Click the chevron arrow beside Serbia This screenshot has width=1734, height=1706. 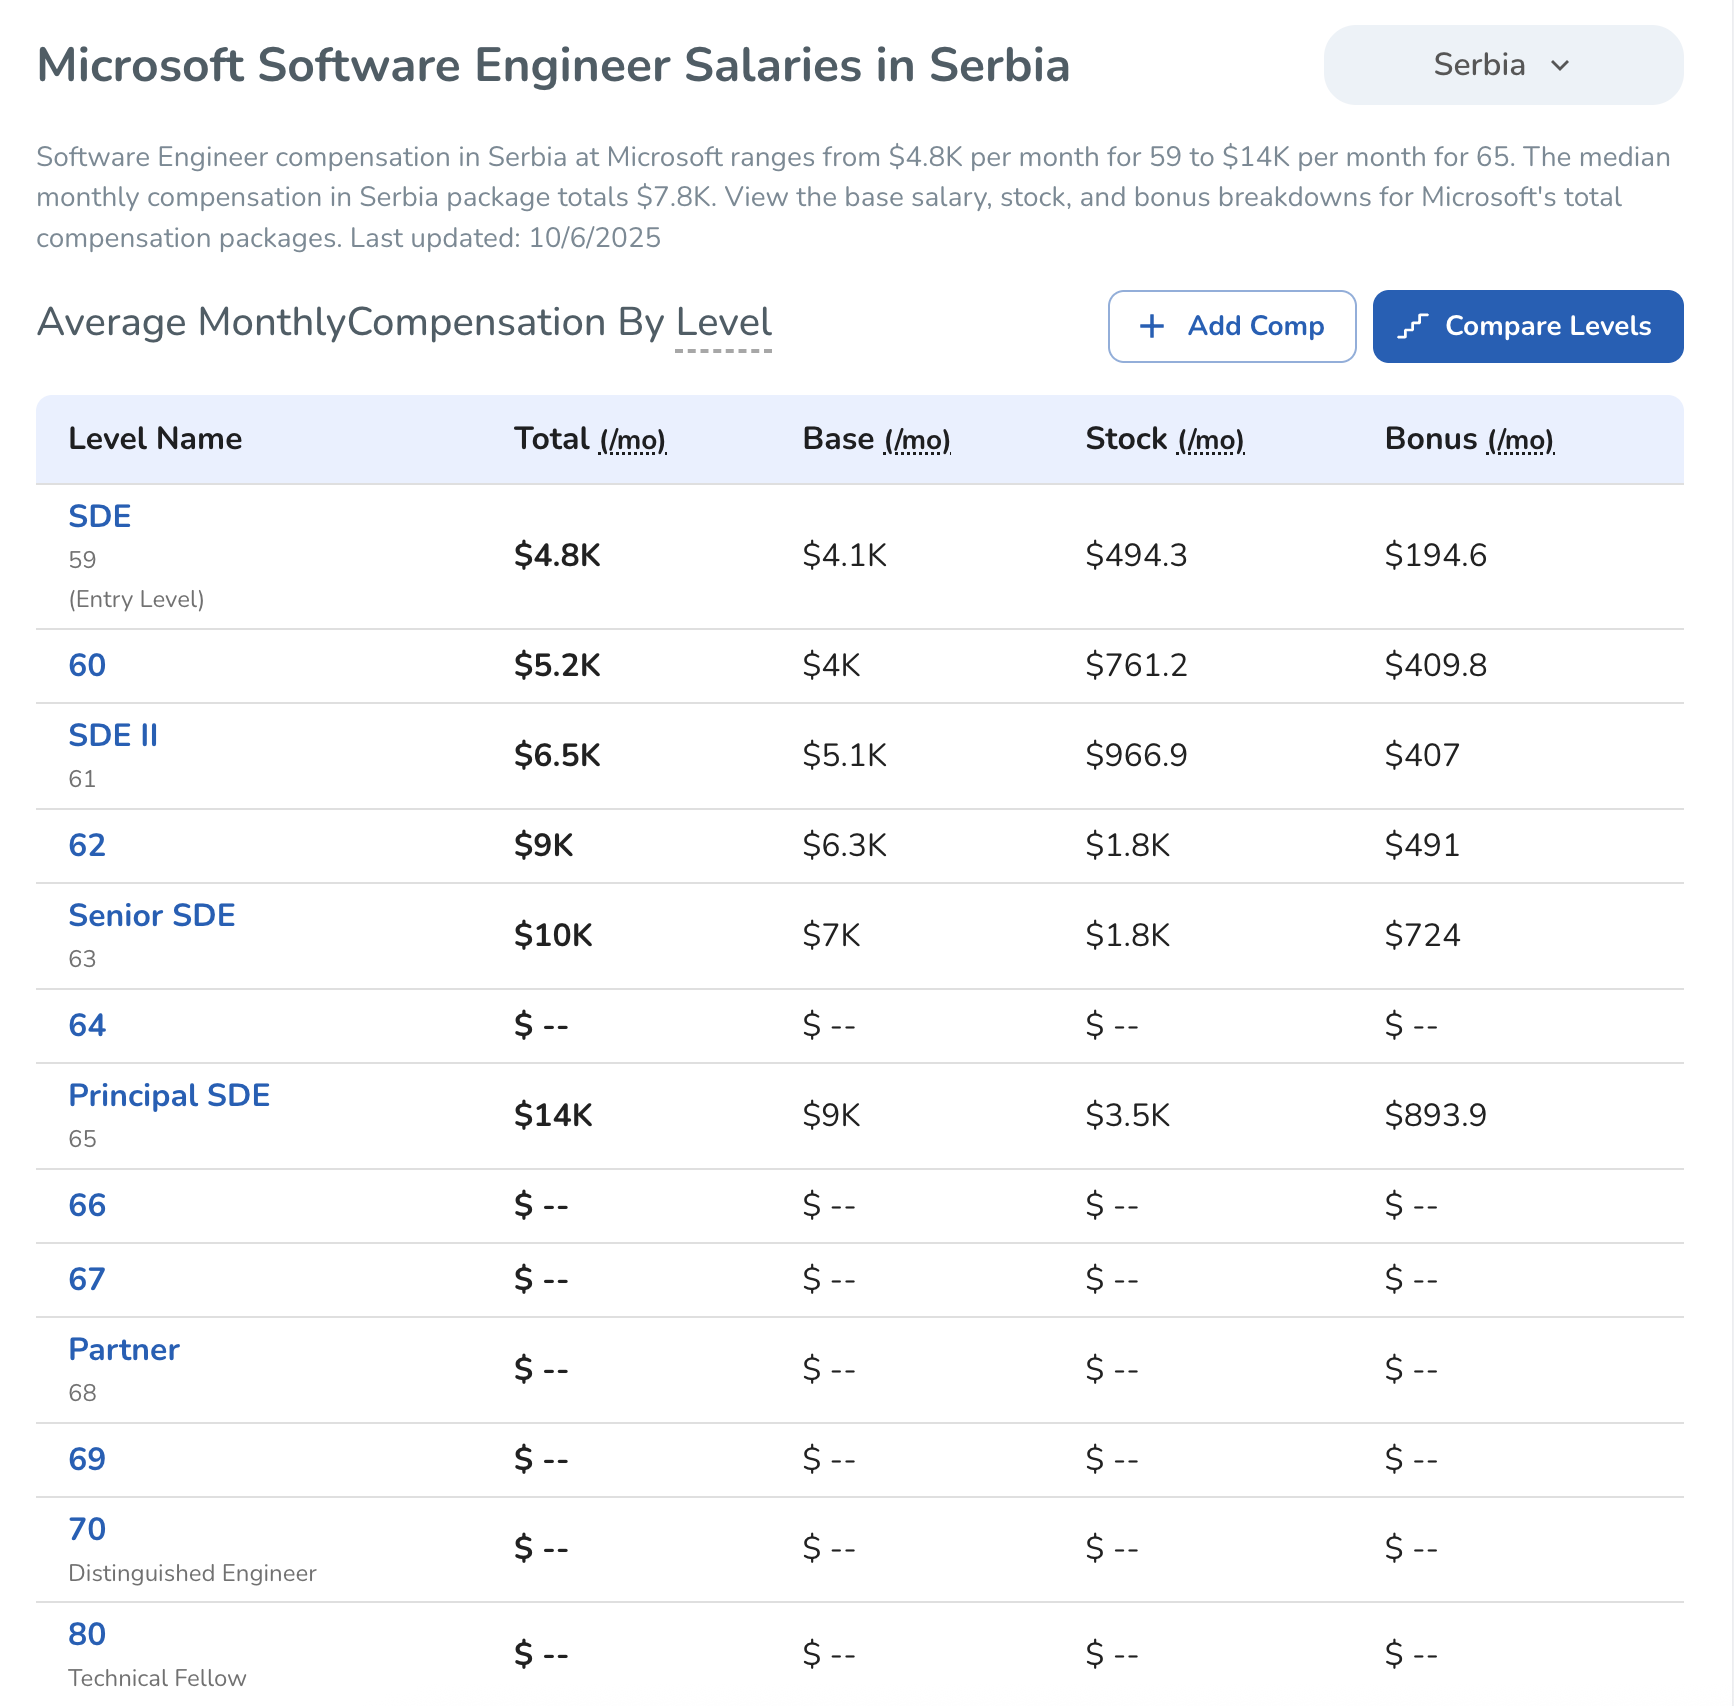click(x=1560, y=66)
